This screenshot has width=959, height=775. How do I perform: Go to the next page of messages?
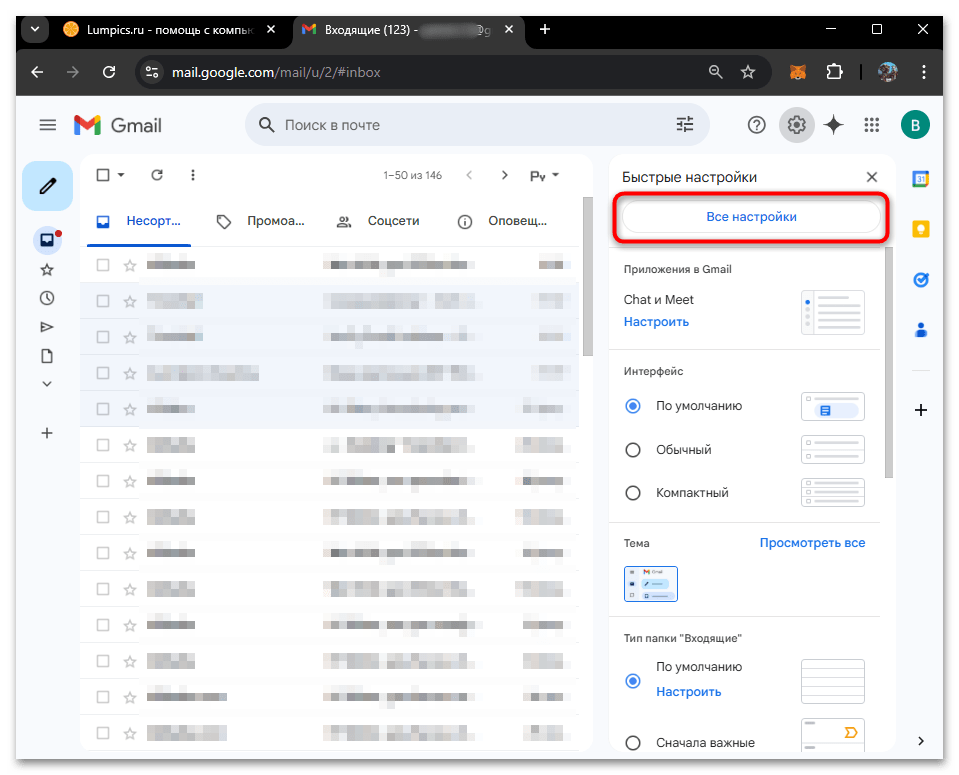[505, 176]
